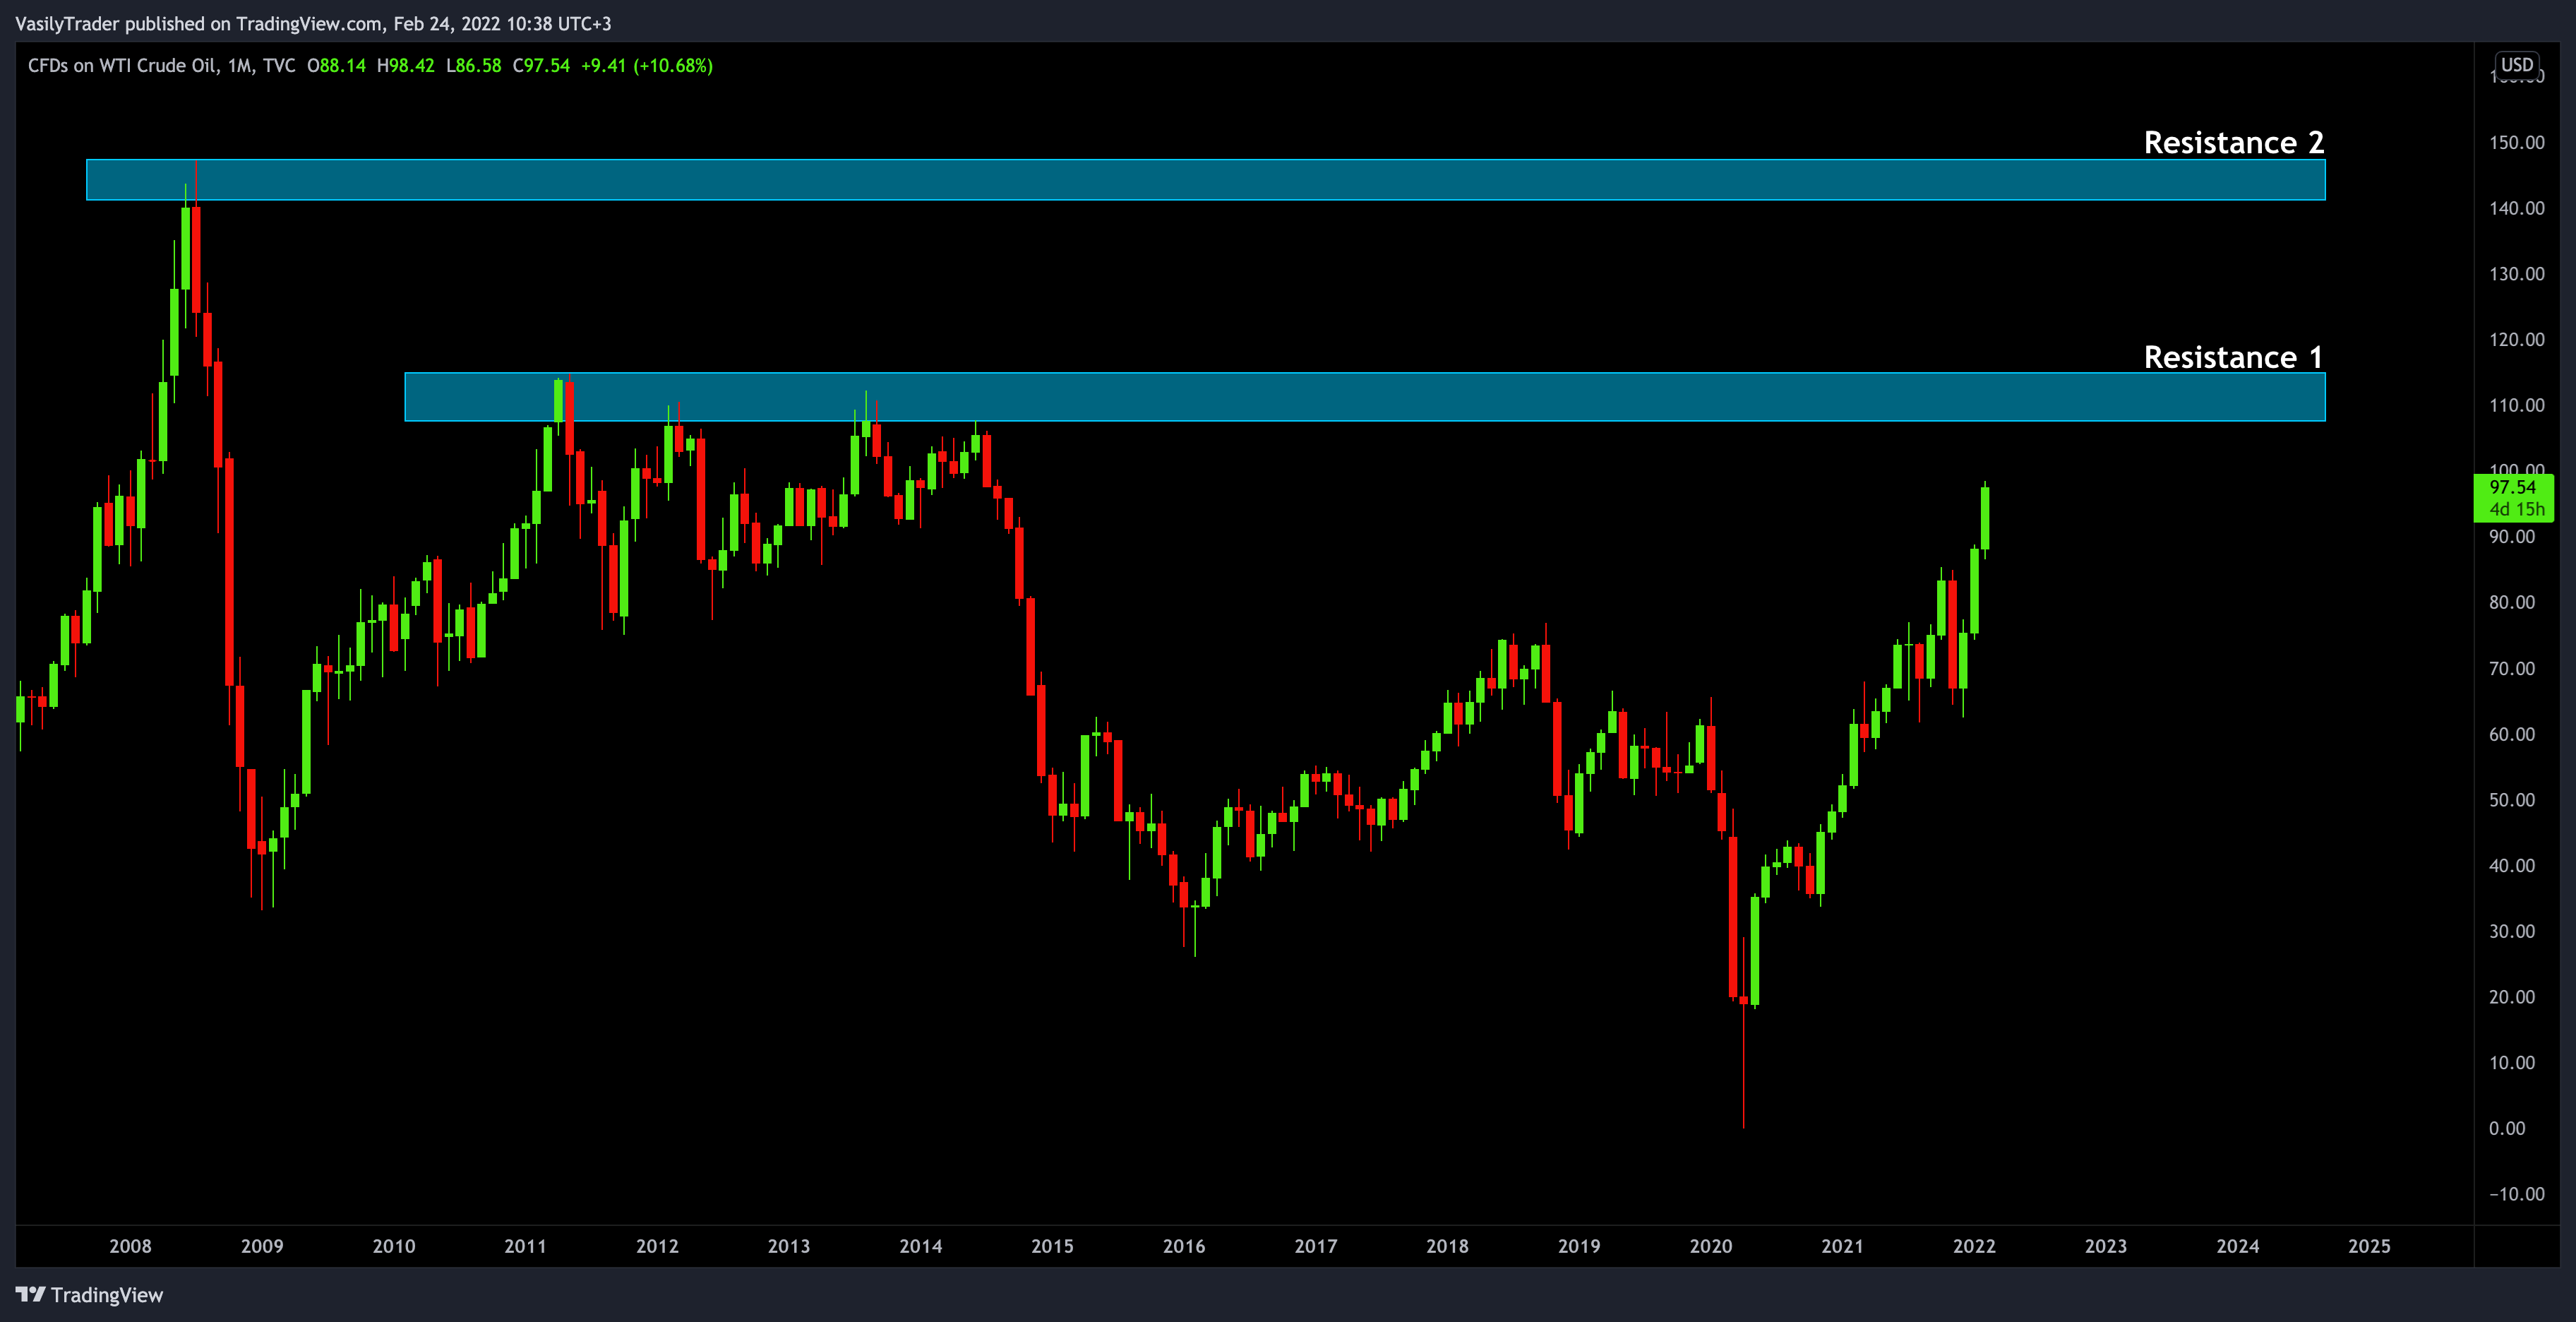Click the chart title 'CFDs on WTI Crude Oil'
This screenshot has width=2576, height=1322.
pos(122,66)
